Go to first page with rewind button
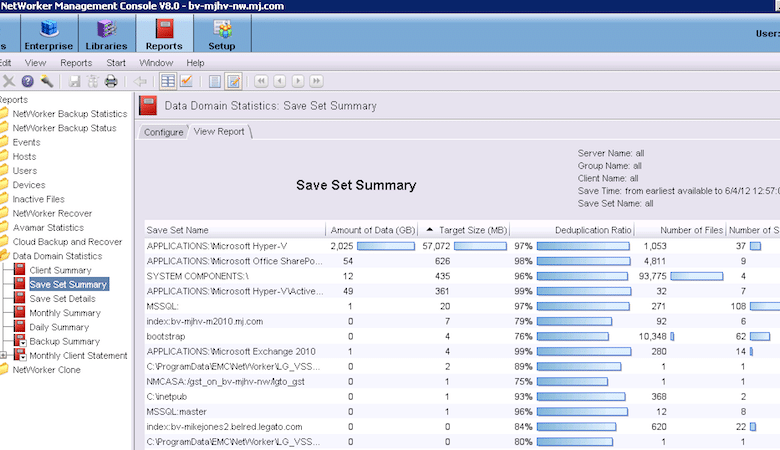Viewport: 780px width, 450px height. 261,81
